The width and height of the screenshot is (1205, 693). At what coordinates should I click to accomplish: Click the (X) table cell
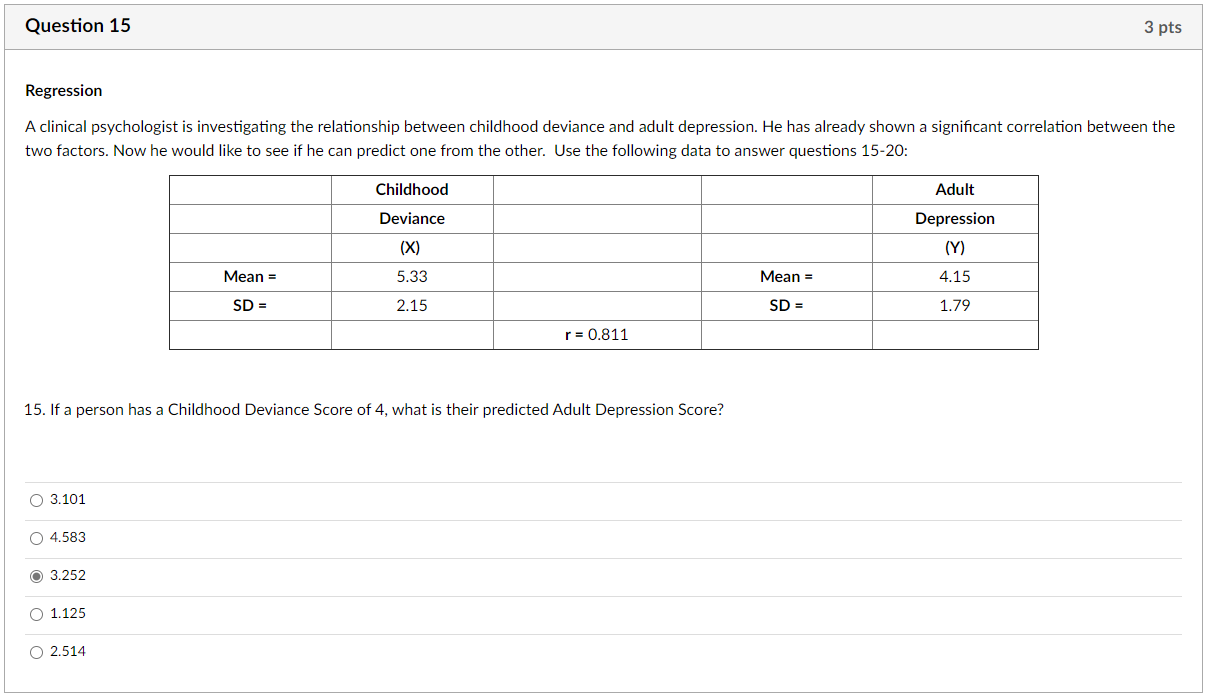click(412, 248)
